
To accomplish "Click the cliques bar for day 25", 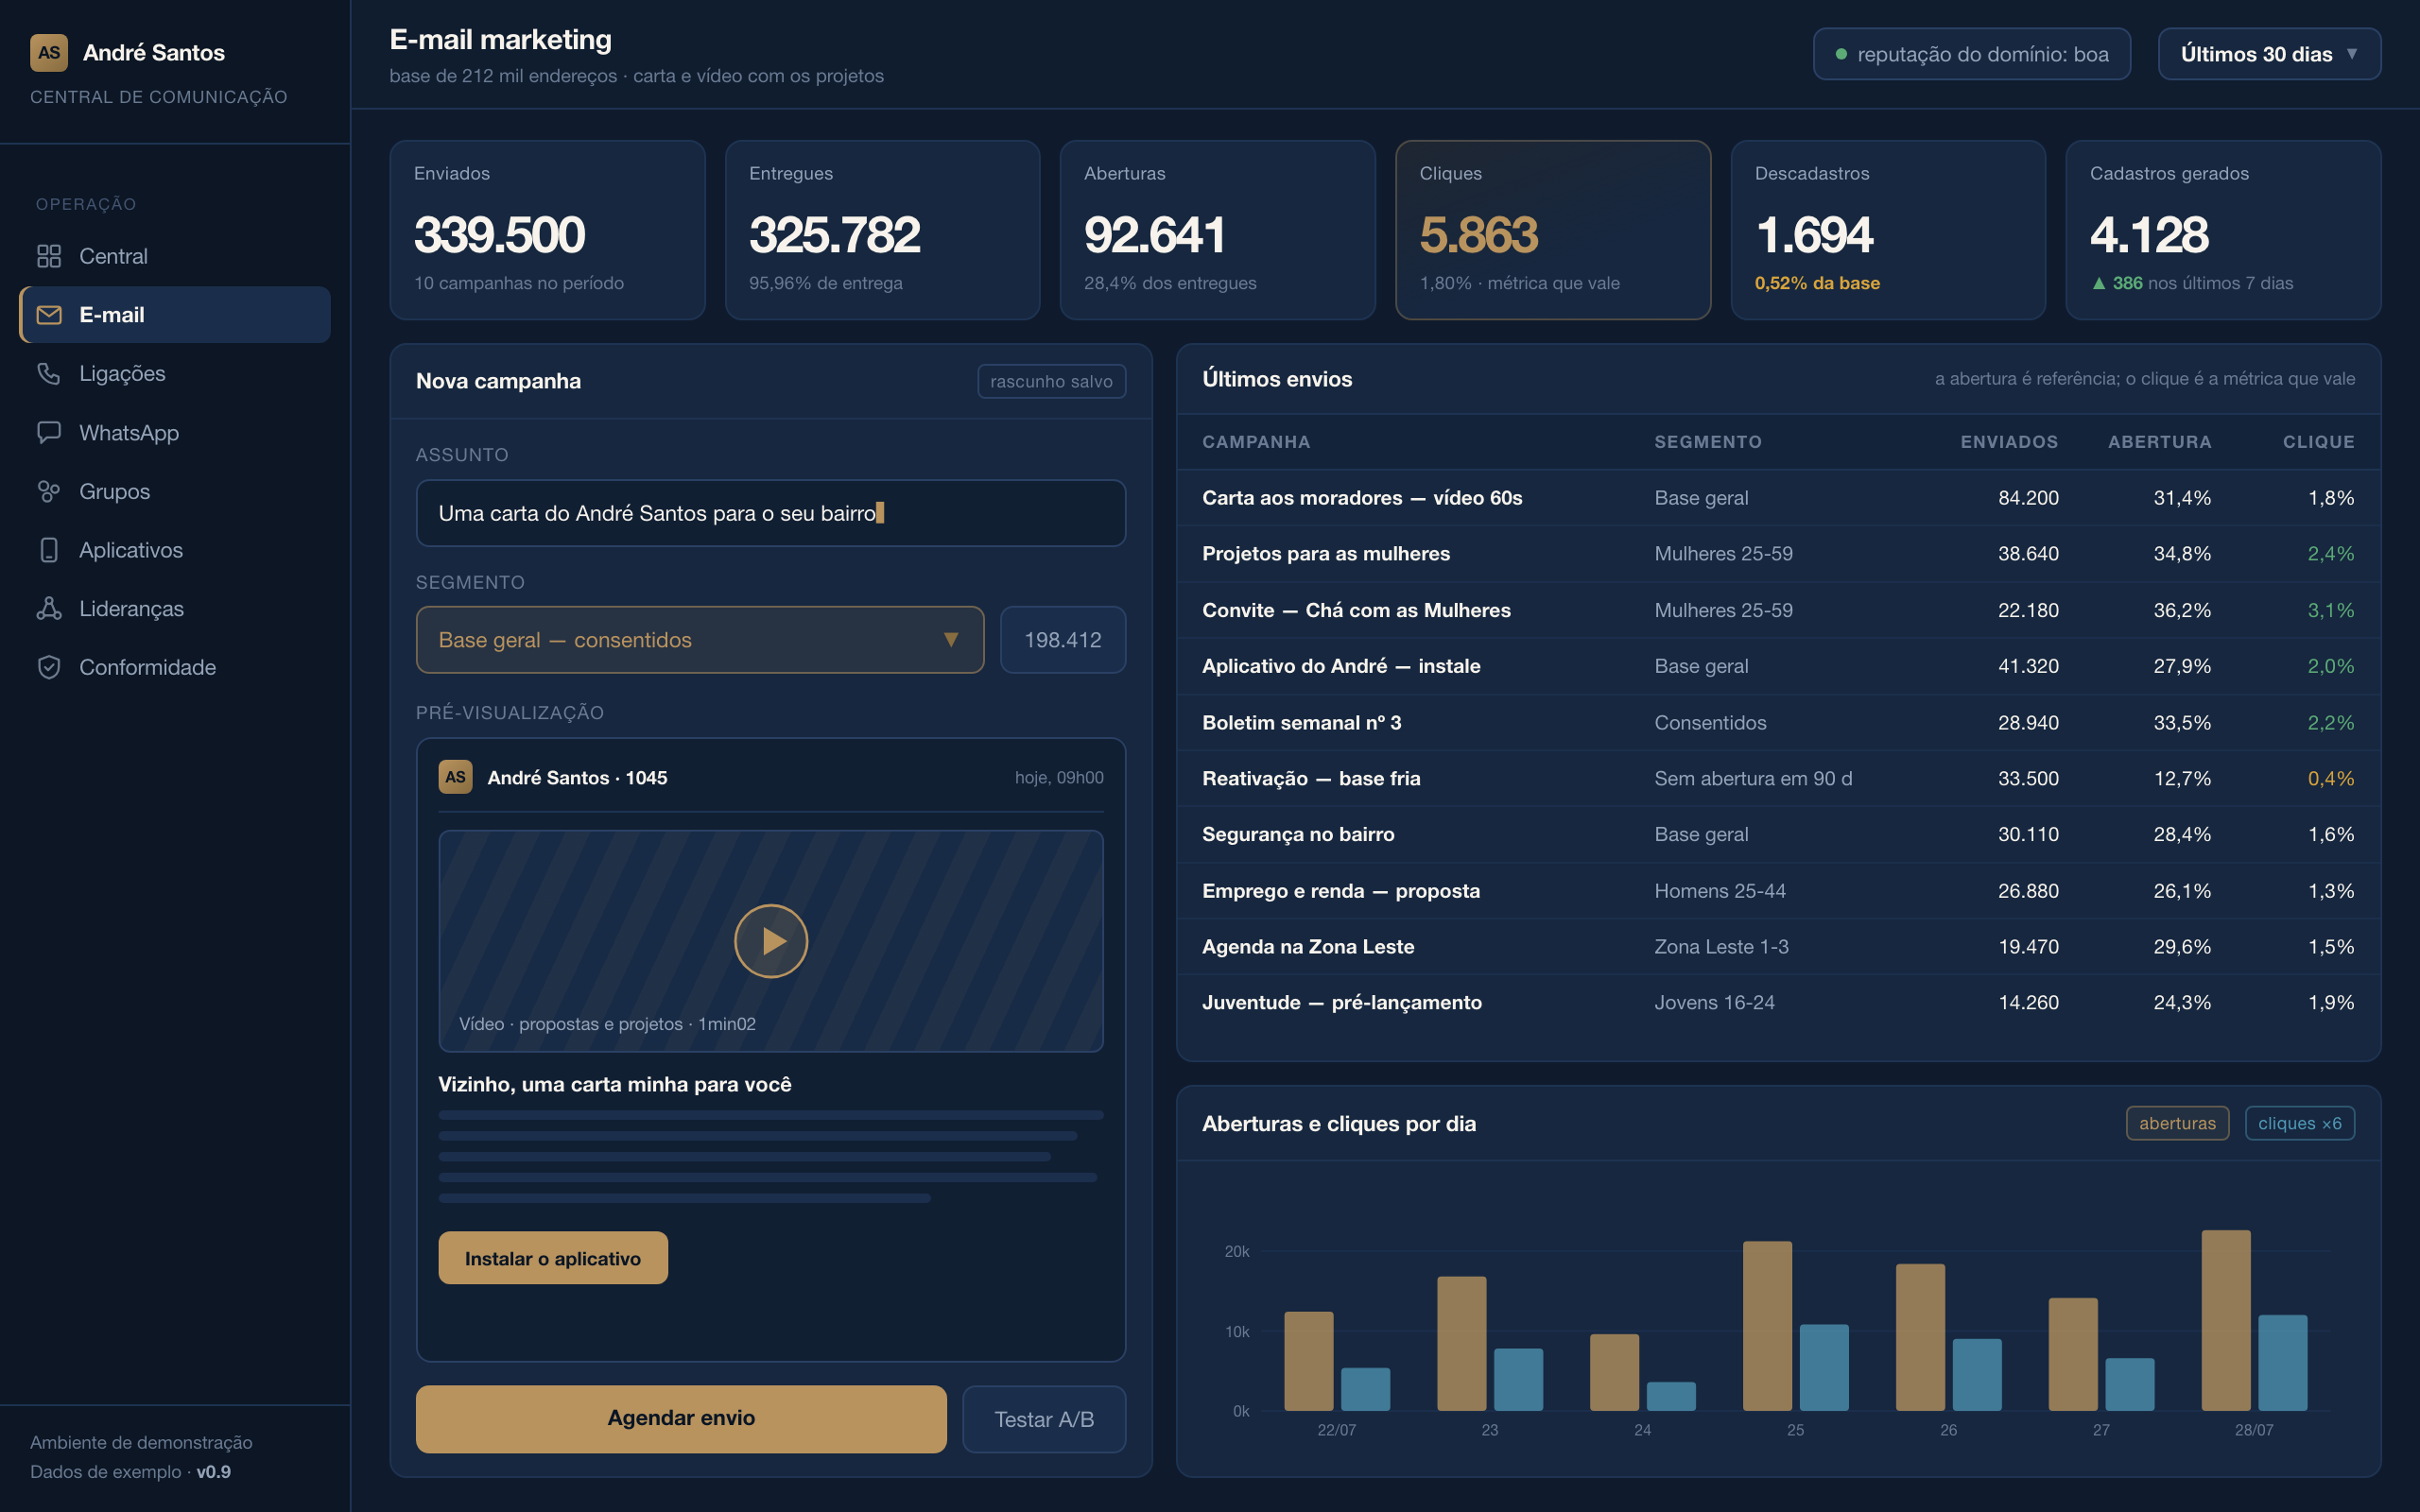I will [1824, 1367].
